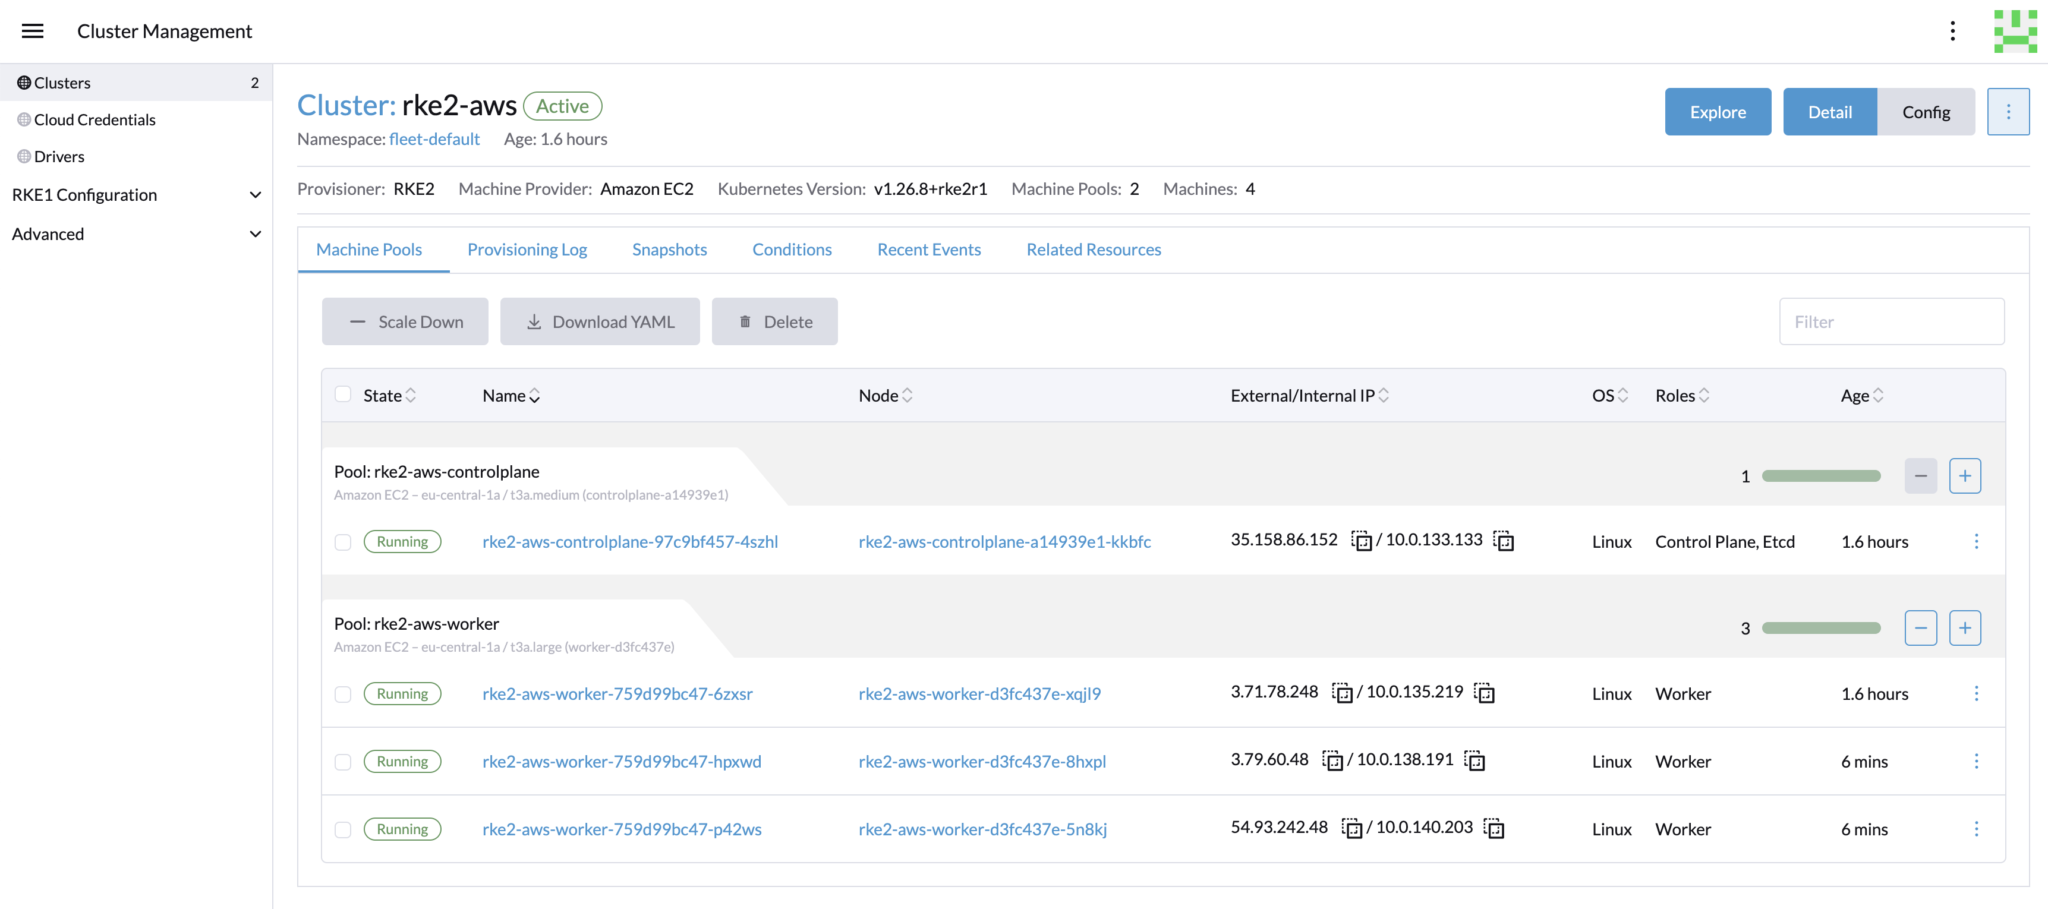Open the top header kebab menu
Image resolution: width=2048 pixels, height=909 pixels.
(x=1952, y=31)
